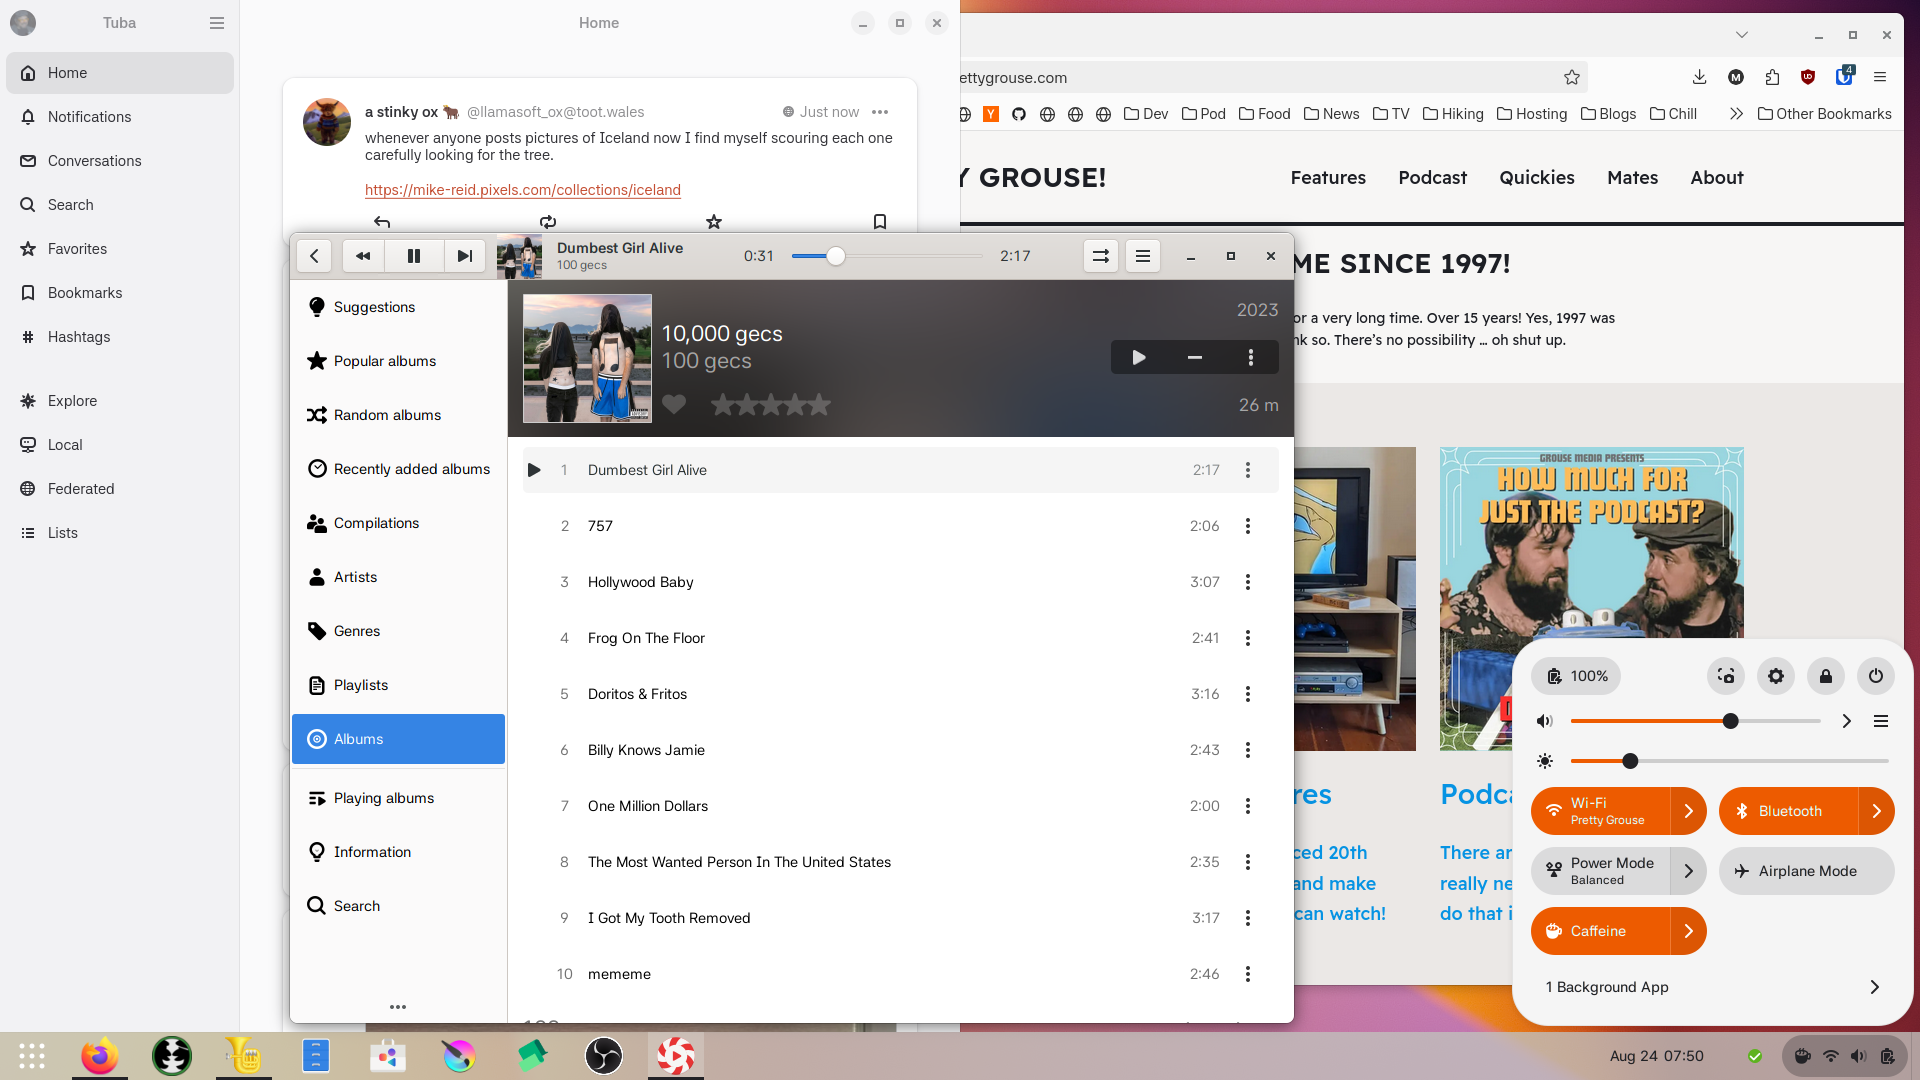This screenshot has width=1920, height=1080.
Task: Toggle the shuffle button in player header
Action: (x=1100, y=256)
